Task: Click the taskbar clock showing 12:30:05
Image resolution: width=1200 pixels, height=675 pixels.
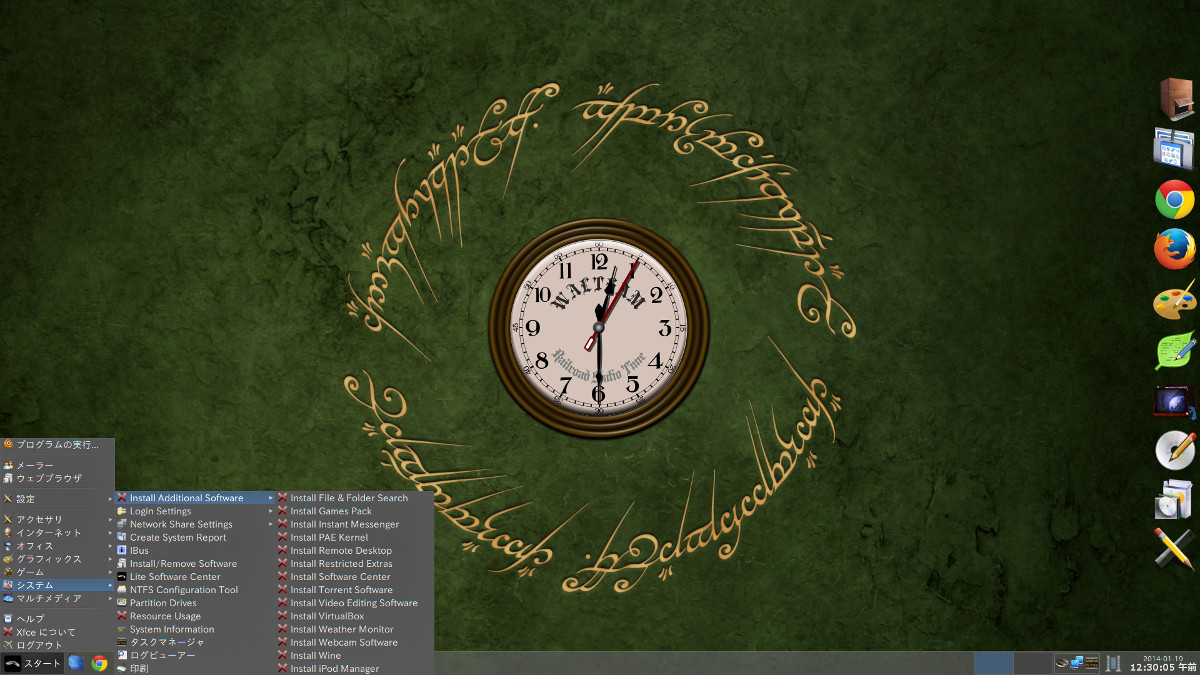Action: pyautogui.click(x=1163, y=663)
